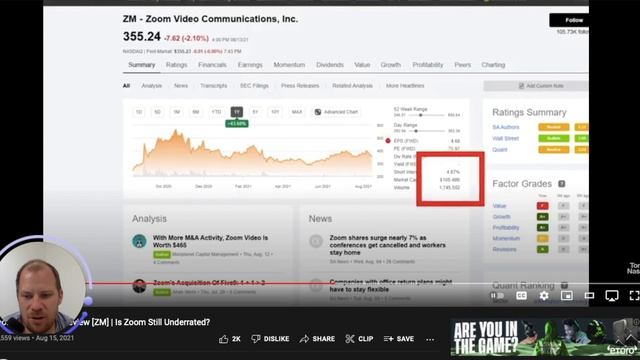The width and height of the screenshot is (640, 360).
Task: Click Factor Grades help icon
Action: [x=562, y=184]
